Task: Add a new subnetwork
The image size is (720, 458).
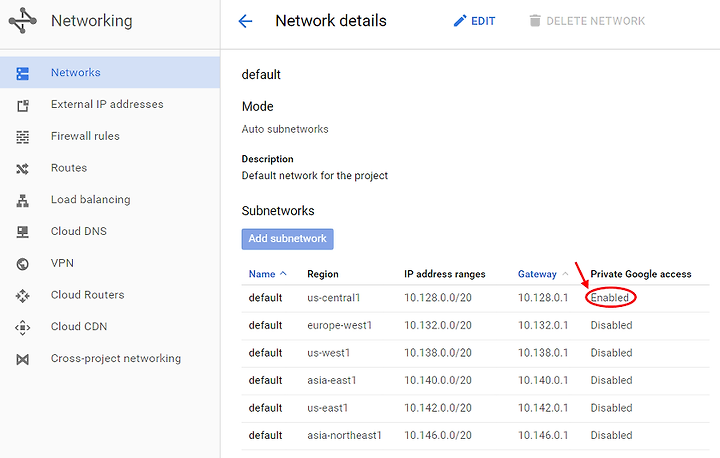Action: (287, 239)
